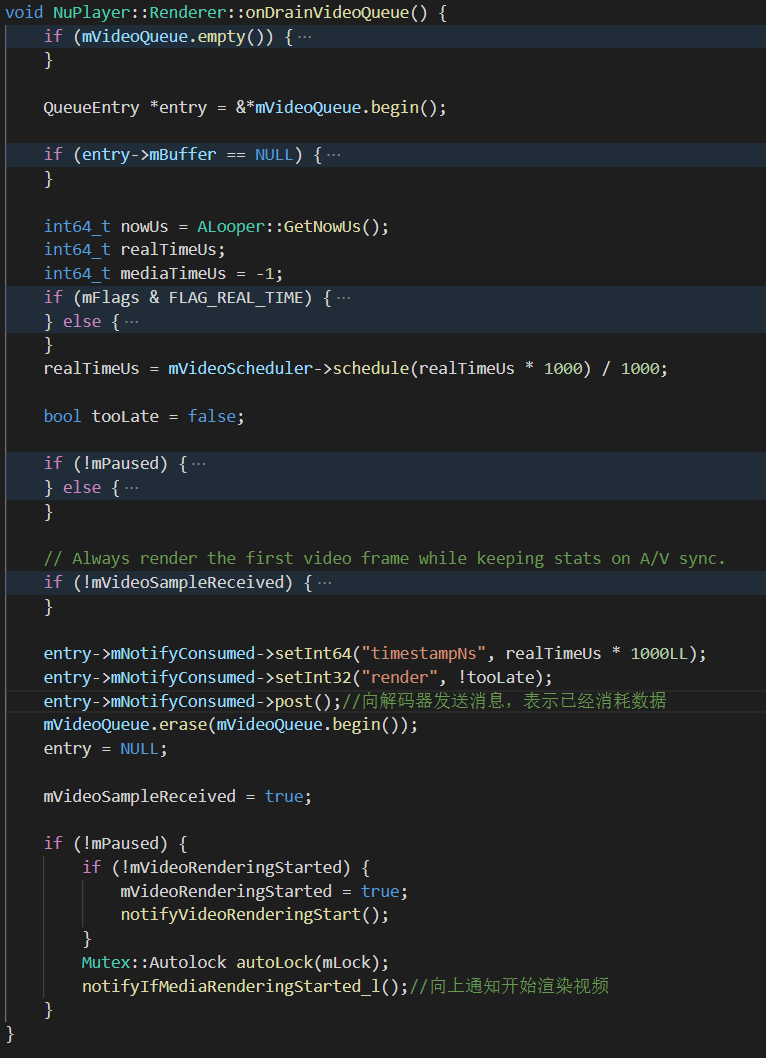
Task: Click the onDrainVideoQueue function name
Action: [327, 13]
